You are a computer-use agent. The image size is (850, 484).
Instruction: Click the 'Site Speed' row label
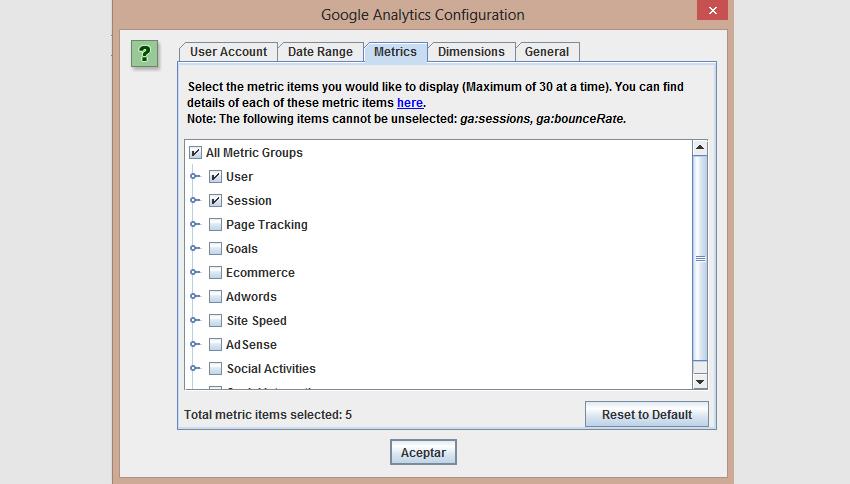coord(256,321)
